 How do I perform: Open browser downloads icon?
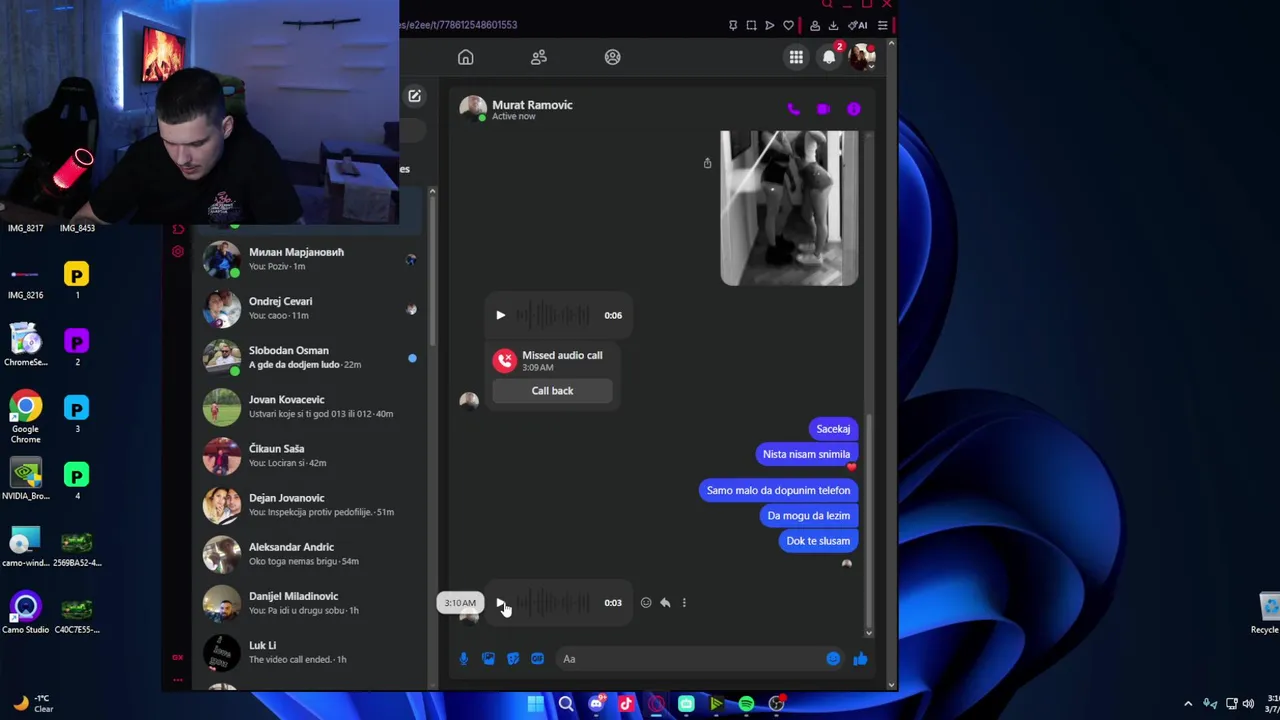[x=833, y=25]
